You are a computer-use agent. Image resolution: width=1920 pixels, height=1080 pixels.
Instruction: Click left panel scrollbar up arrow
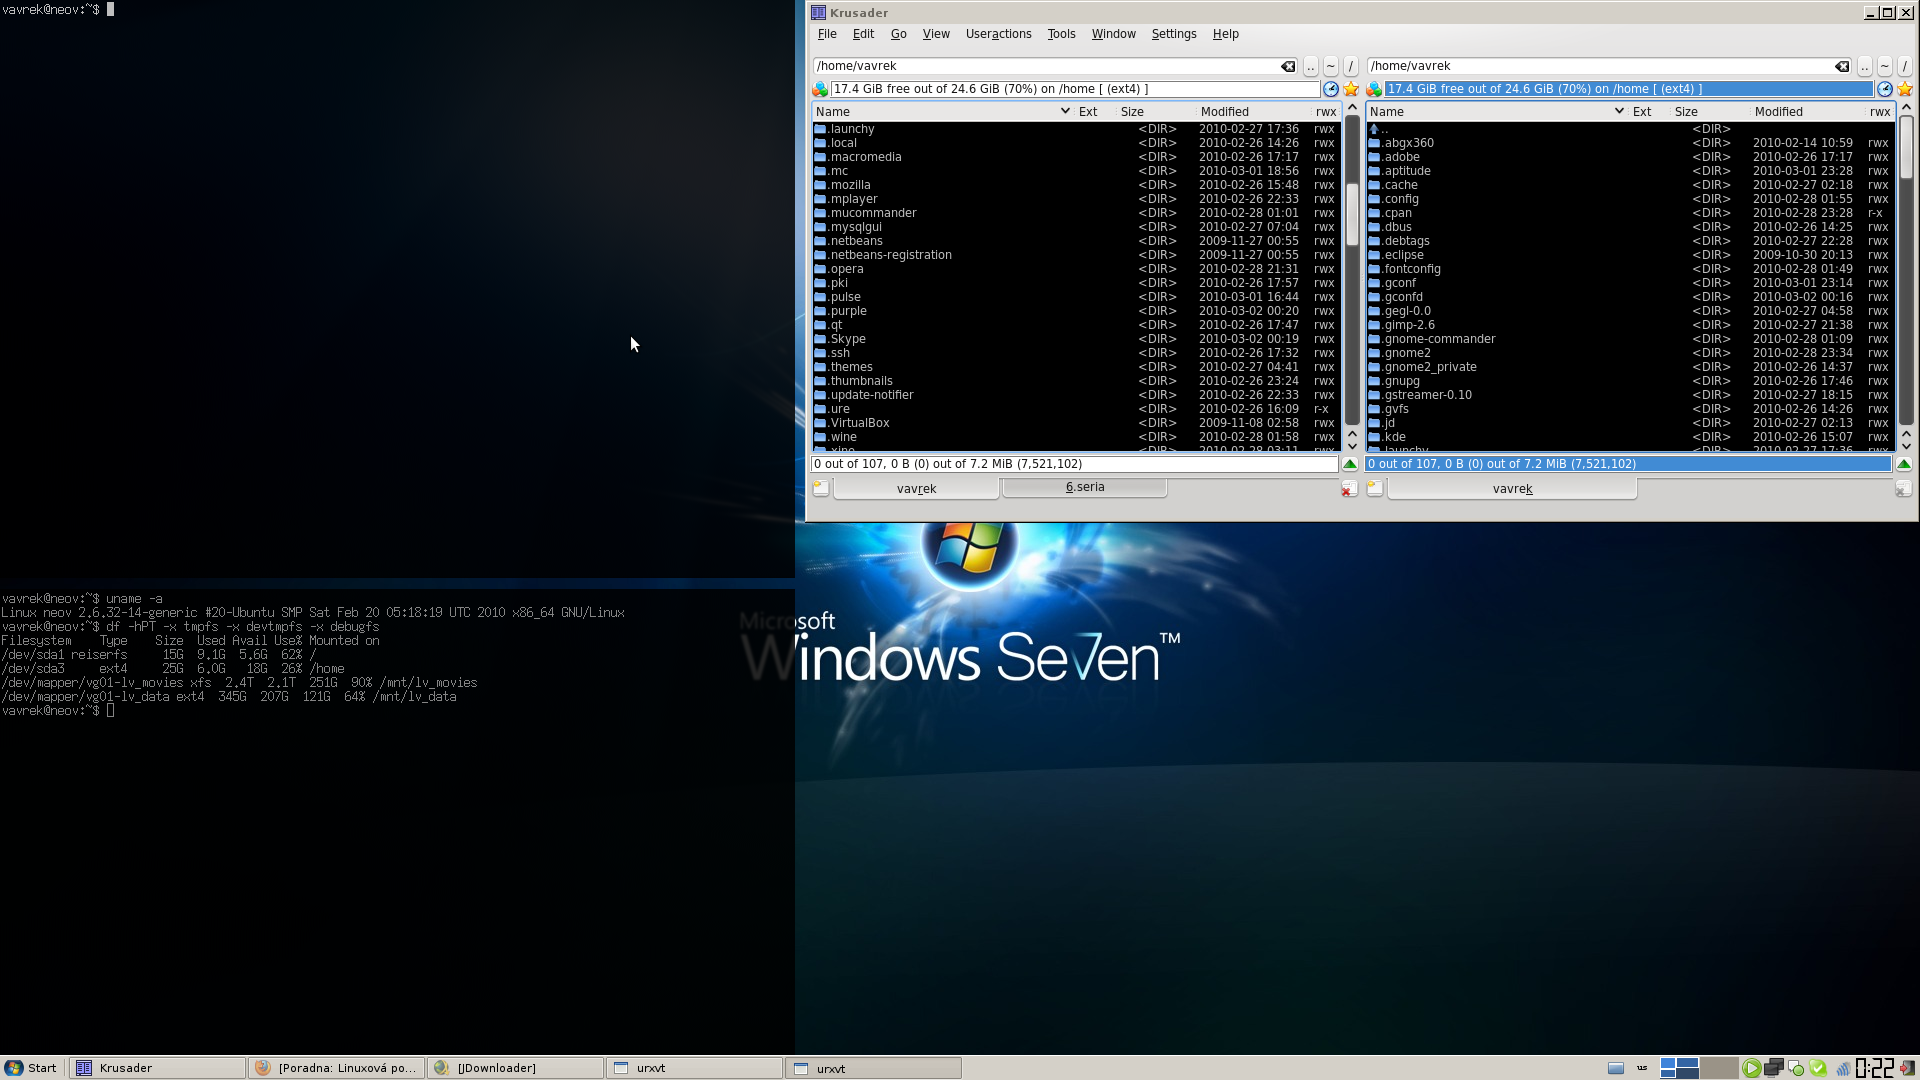coord(1352,108)
